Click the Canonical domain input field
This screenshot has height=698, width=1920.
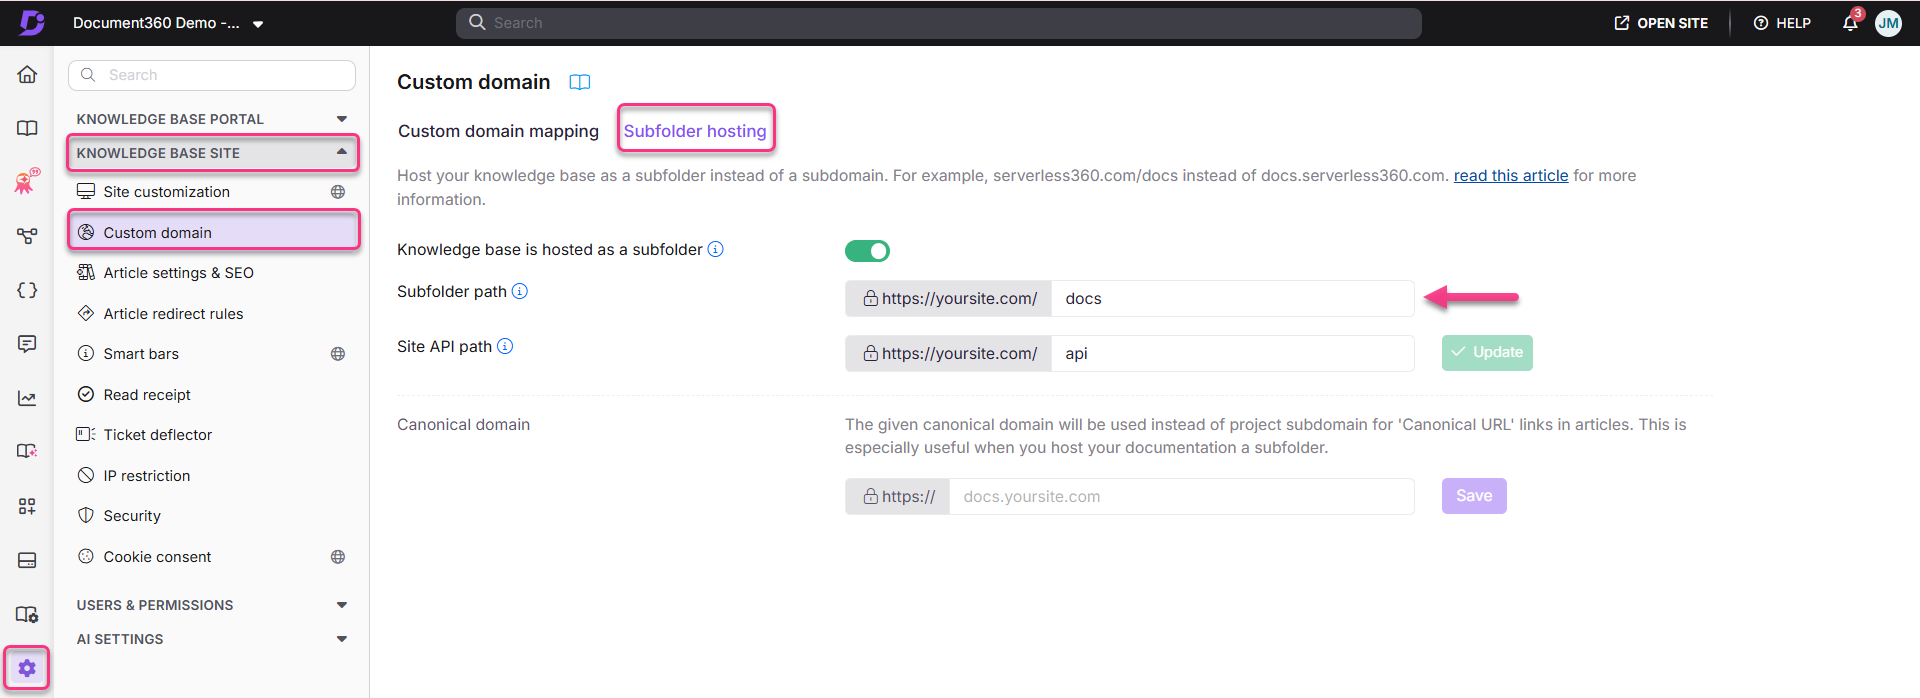click(1181, 496)
